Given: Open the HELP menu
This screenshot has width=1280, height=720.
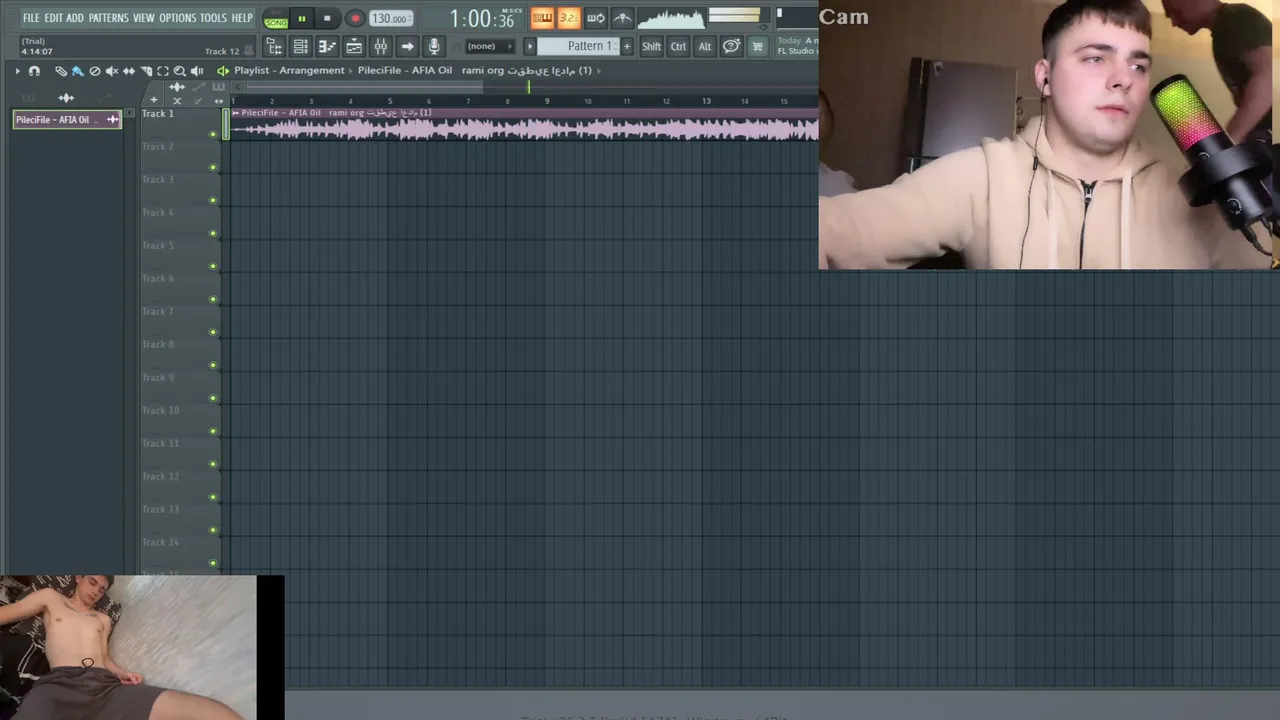Looking at the screenshot, I should click(x=242, y=18).
